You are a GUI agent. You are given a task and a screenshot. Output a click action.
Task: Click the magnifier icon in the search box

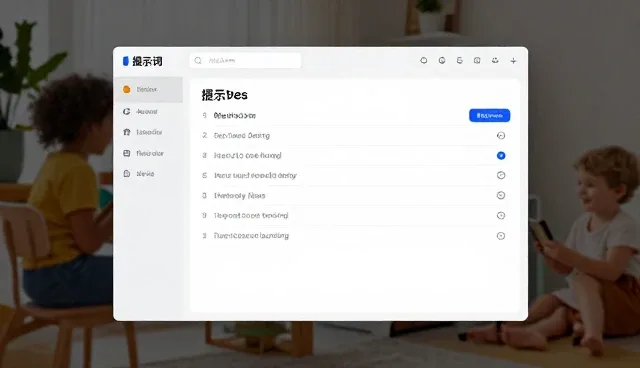click(x=198, y=60)
